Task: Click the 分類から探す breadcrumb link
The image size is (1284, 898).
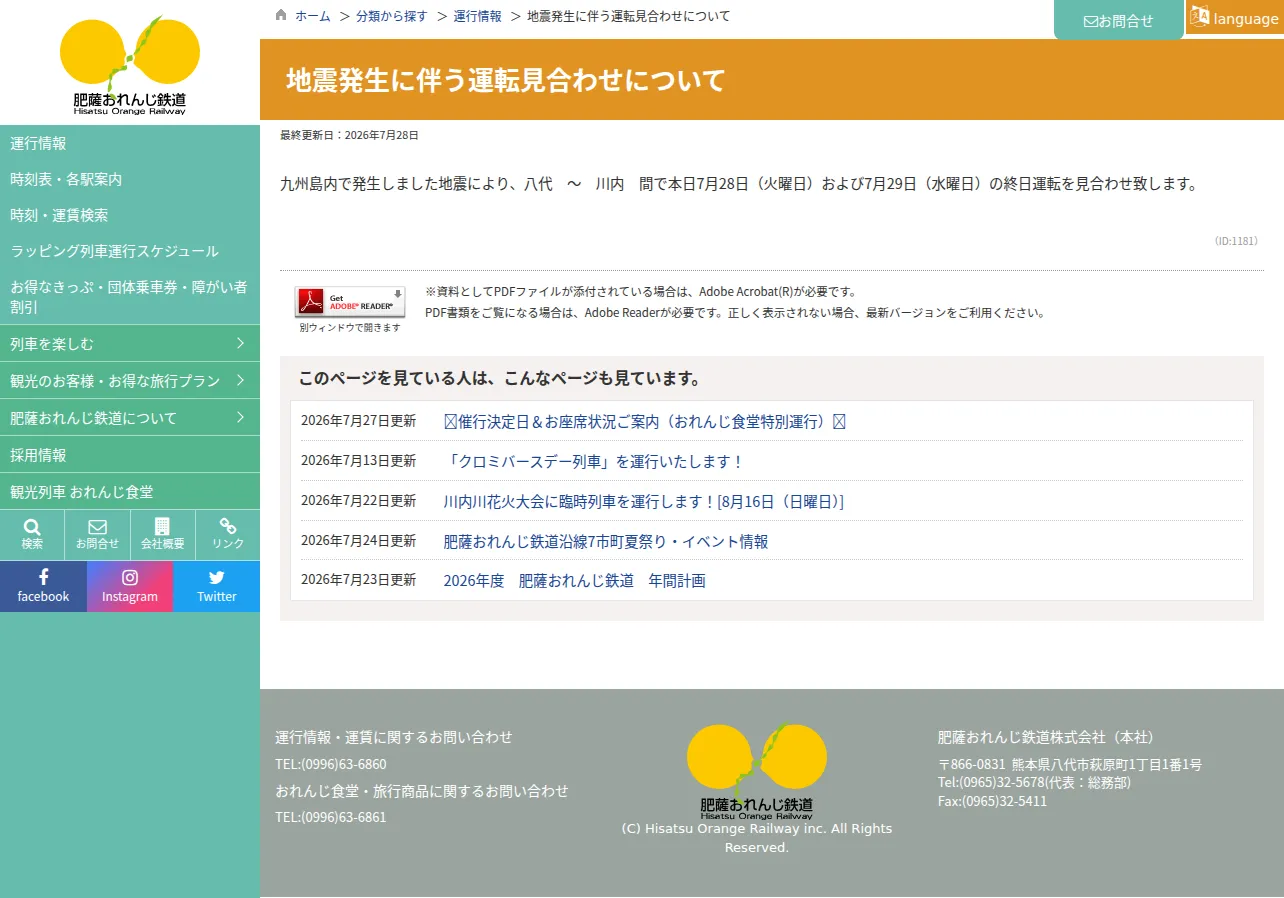Action: (392, 16)
